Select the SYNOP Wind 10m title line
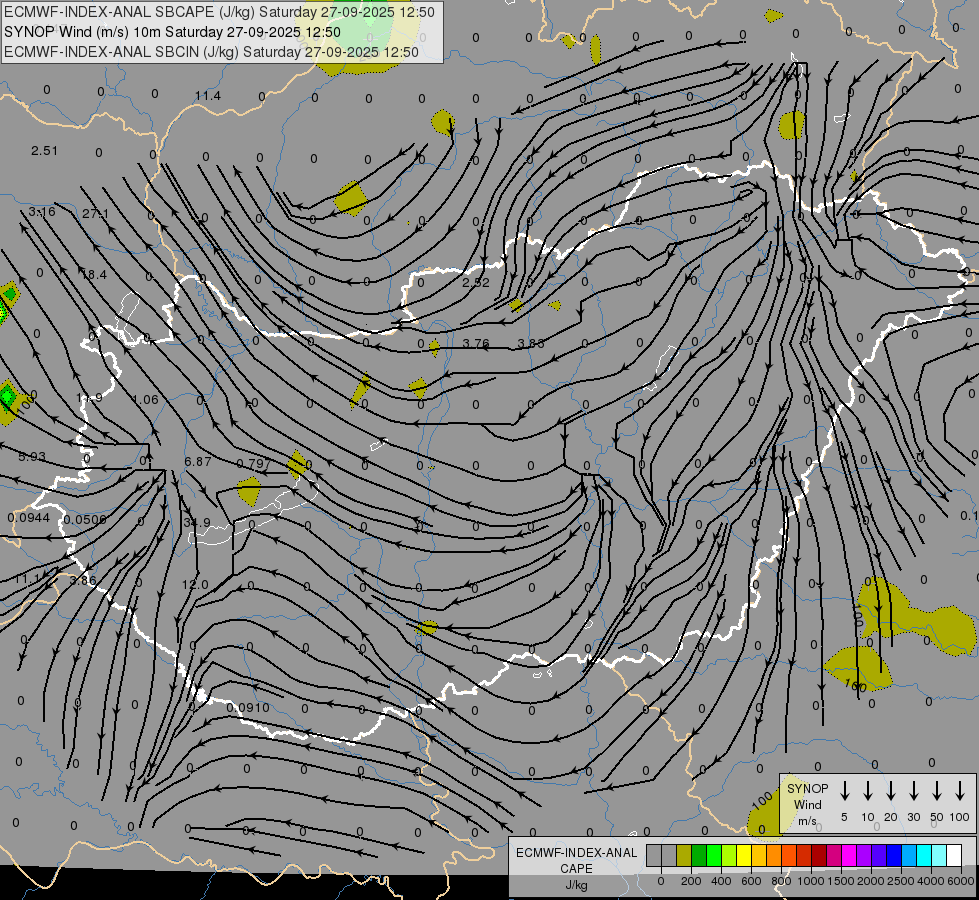 point(172,32)
